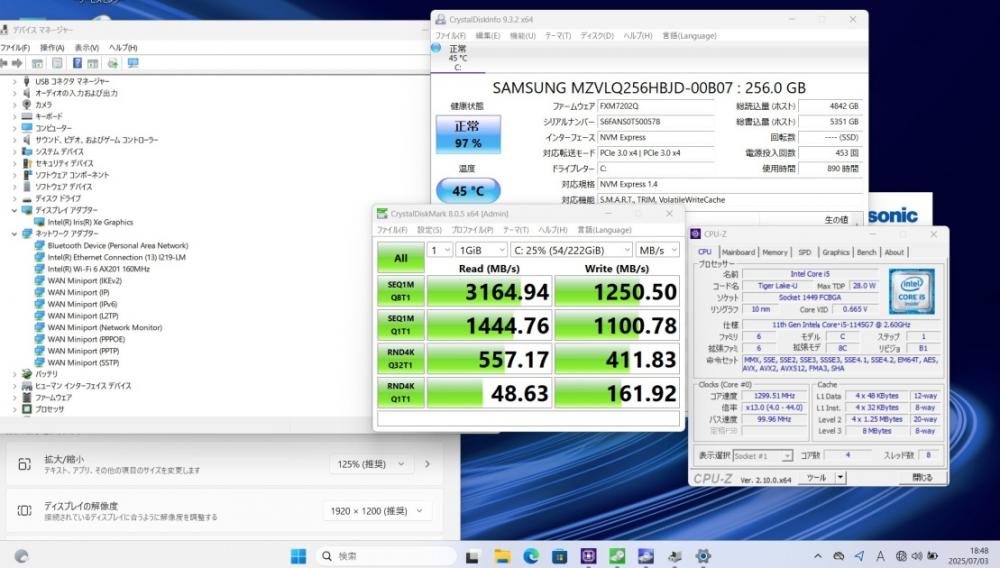The image size is (1000, 568).
Task: Open プロファイル(P) menu in CrystalDiskMark
Action: click(472, 230)
